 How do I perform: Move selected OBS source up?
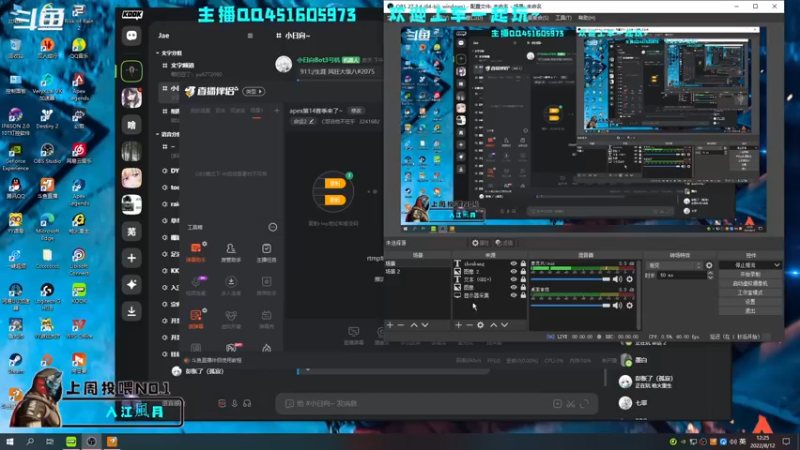493,325
